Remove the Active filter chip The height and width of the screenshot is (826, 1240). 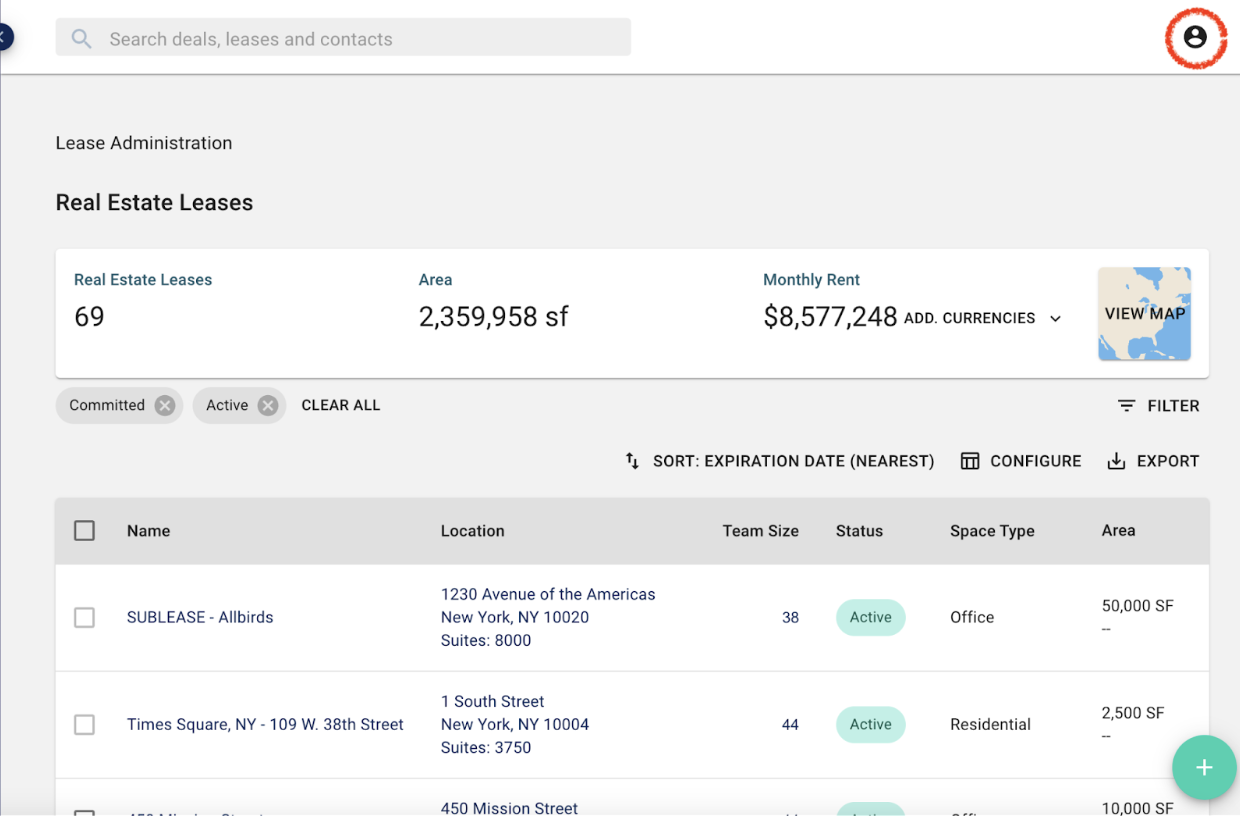pyautogui.click(x=267, y=405)
